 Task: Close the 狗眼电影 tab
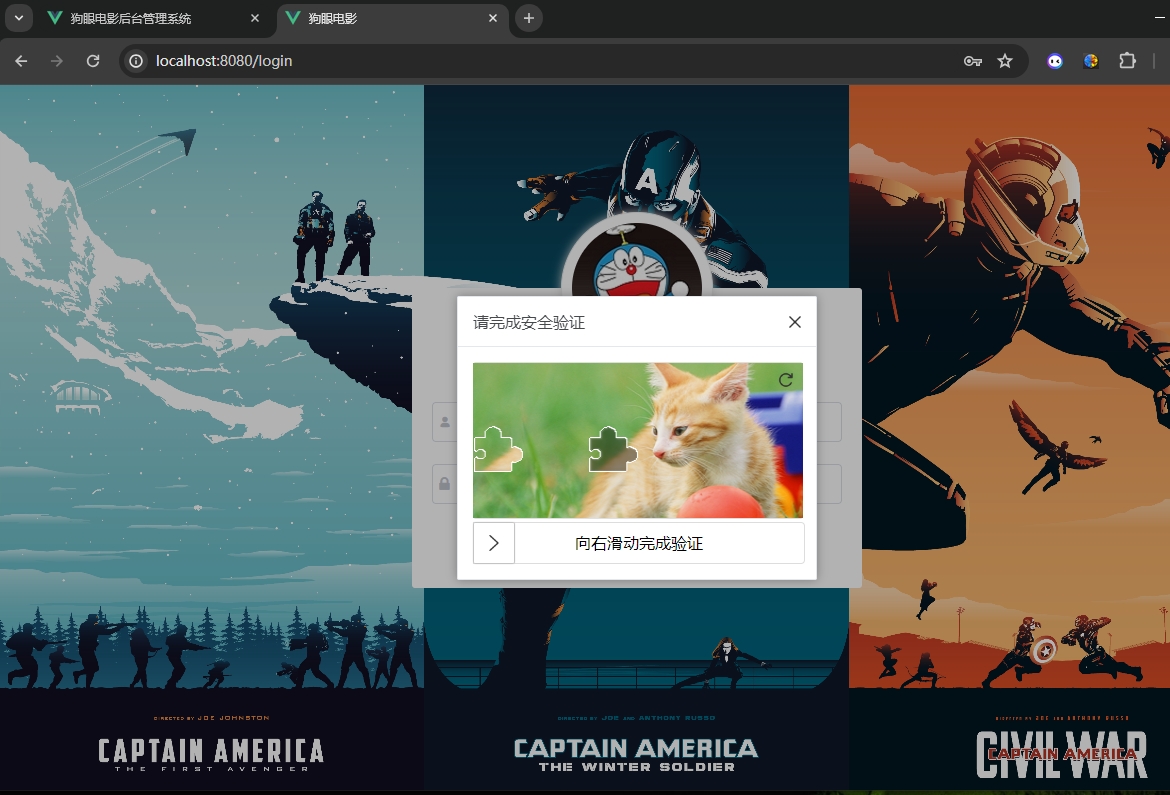click(x=492, y=18)
